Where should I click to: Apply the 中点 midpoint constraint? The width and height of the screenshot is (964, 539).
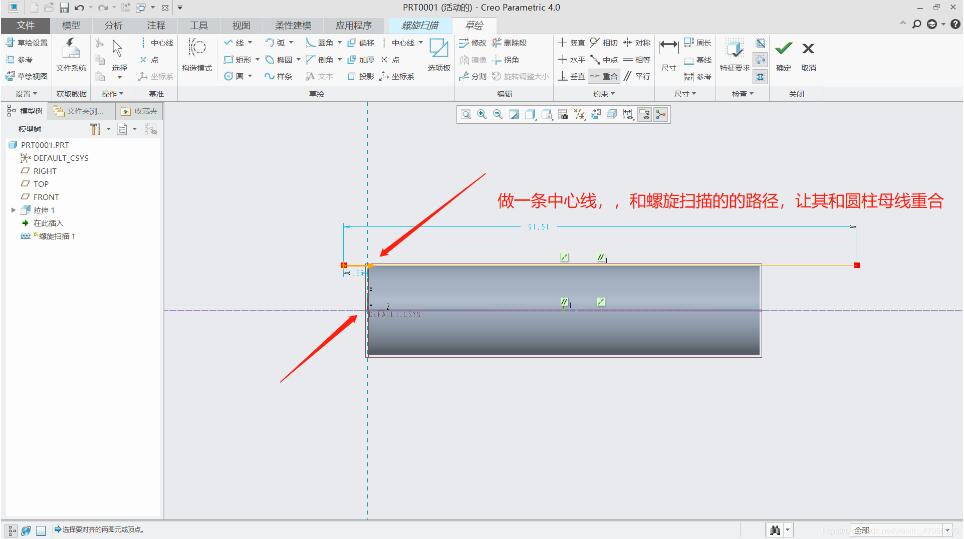603,60
